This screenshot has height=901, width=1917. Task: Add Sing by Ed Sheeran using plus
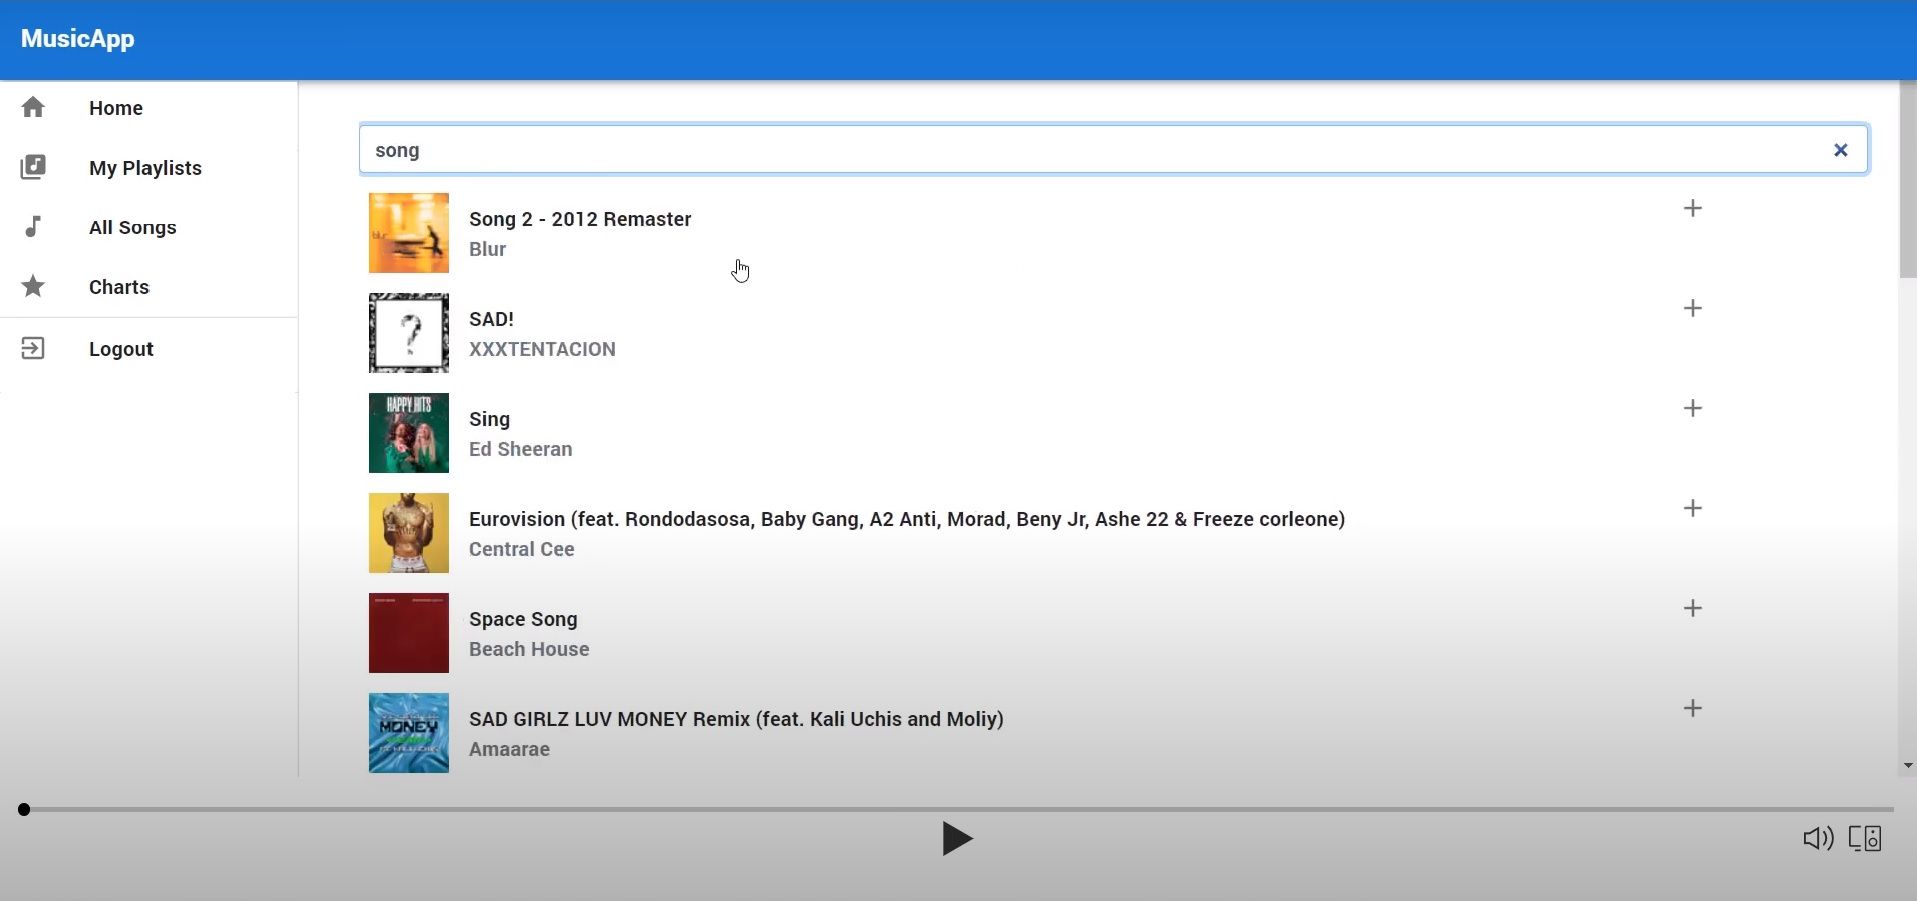pyautogui.click(x=1692, y=408)
